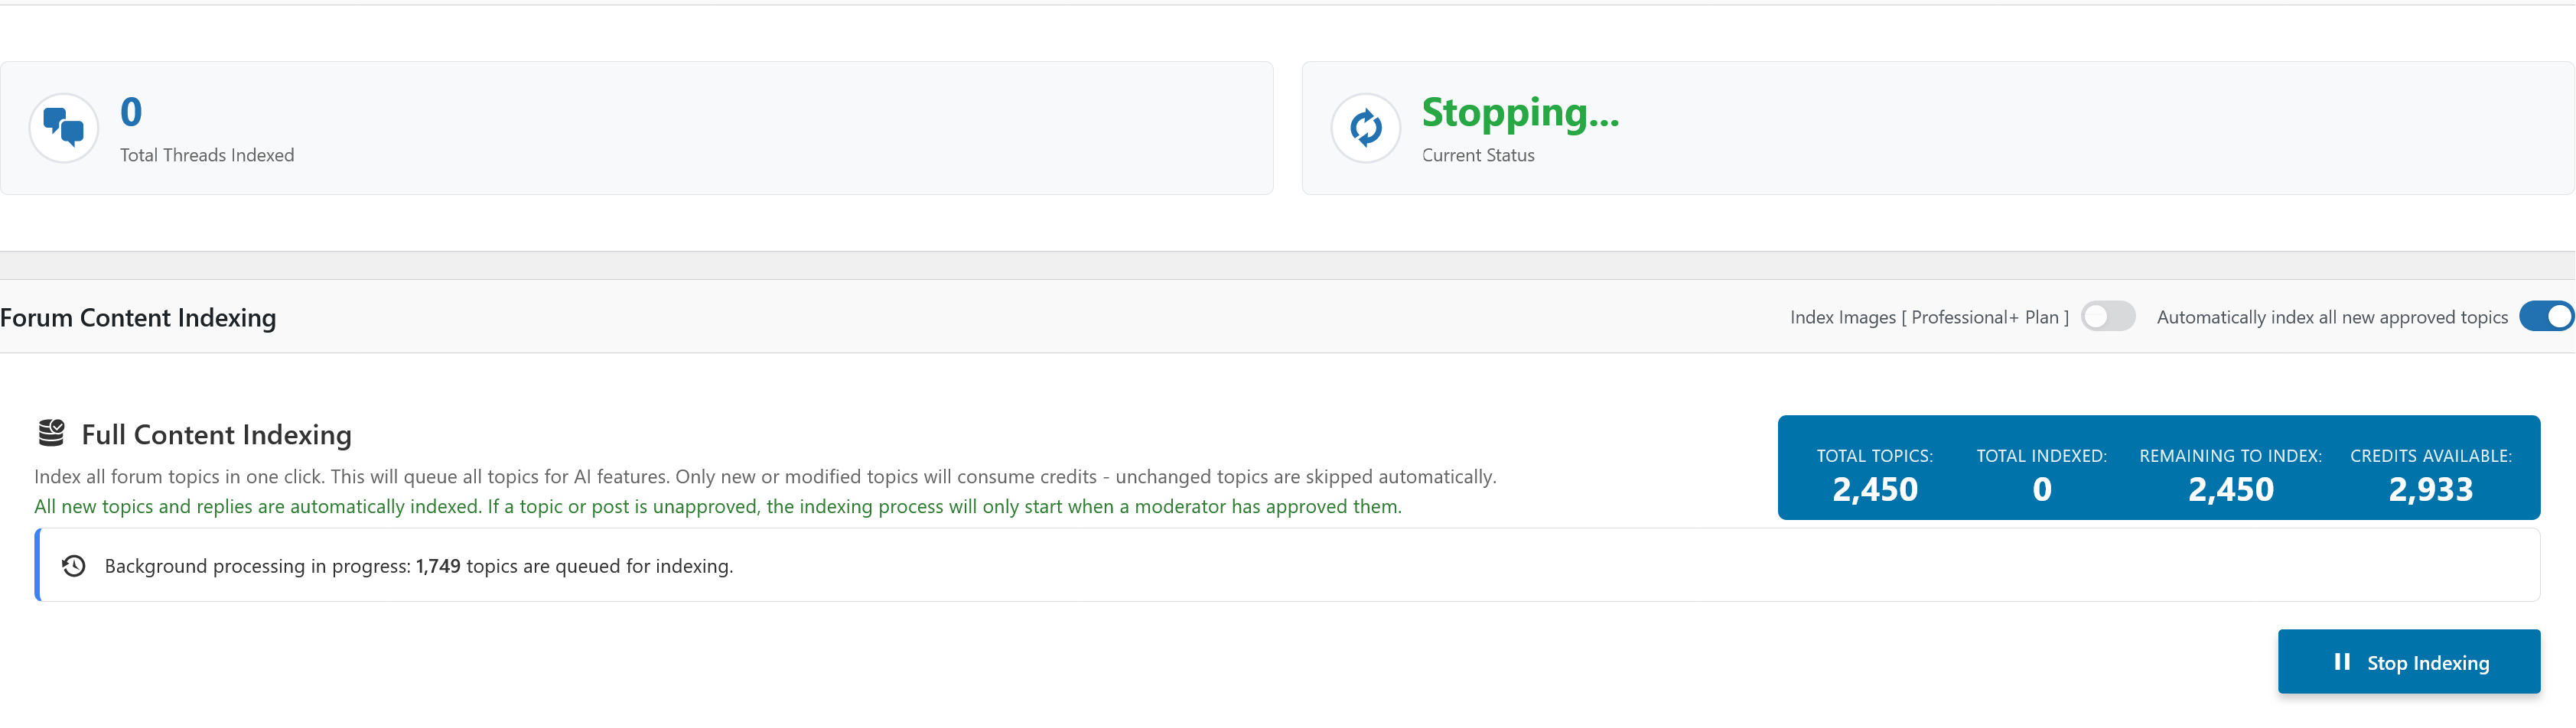Click the green Stopping... status text
The height and width of the screenshot is (728, 2576).
[x=1519, y=113]
